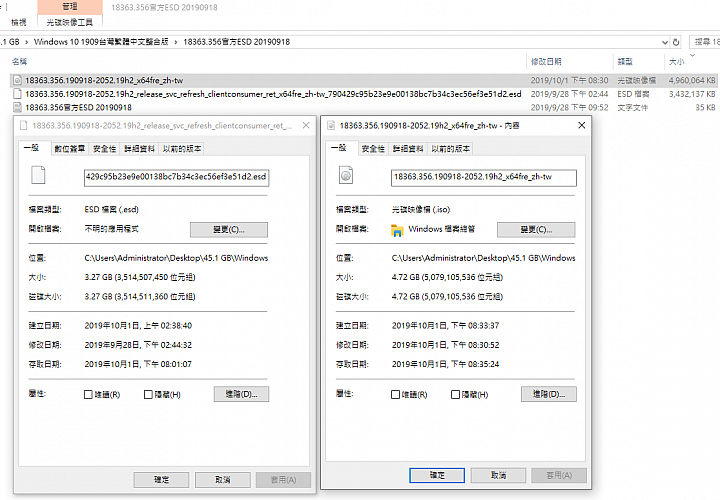The width and height of the screenshot is (720, 500).
Task: Sort by the 類型 column header
Action: pos(625,62)
